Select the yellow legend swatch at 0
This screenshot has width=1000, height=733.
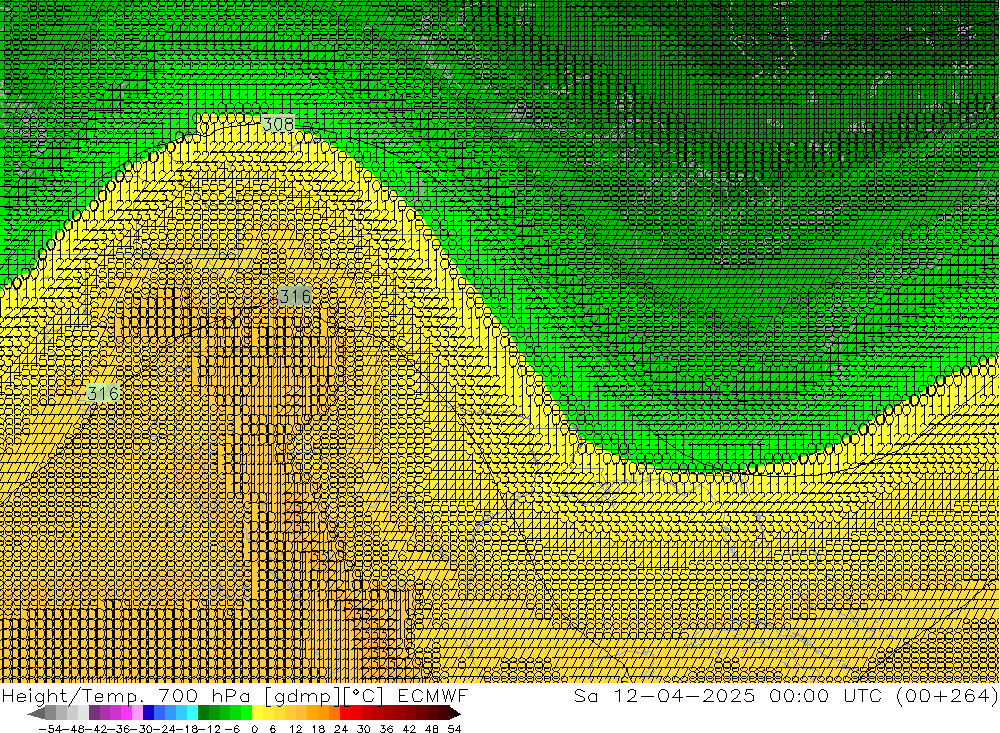[257, 713]
